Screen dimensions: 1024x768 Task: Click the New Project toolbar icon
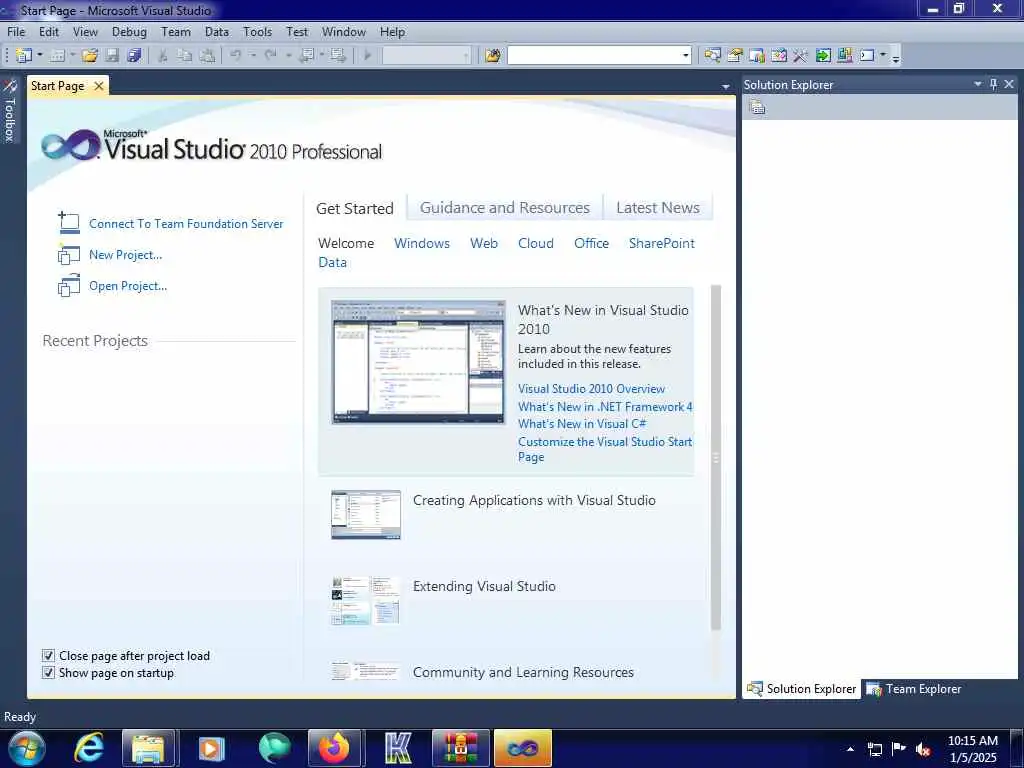point(24,56)
